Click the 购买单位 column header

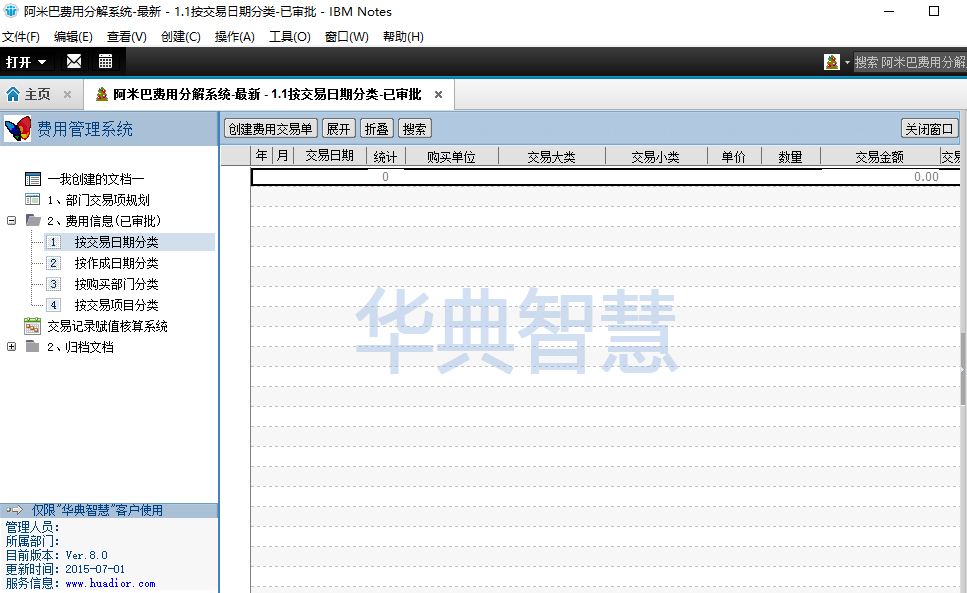(451, 156)
